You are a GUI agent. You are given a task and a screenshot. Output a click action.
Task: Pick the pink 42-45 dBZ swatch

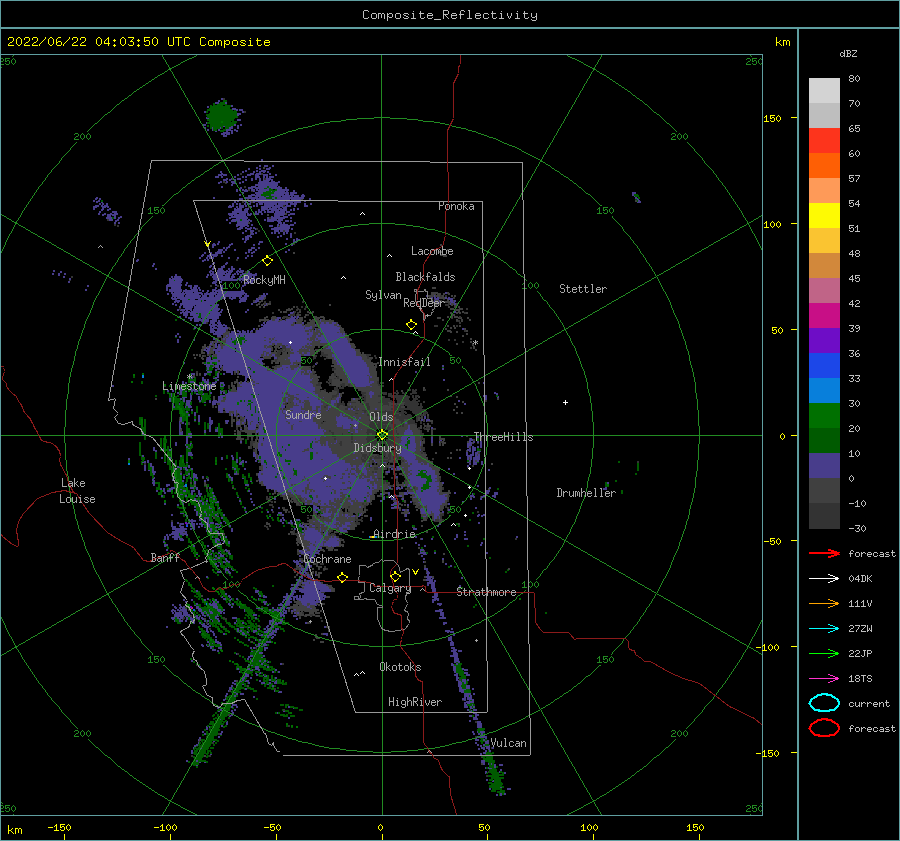(824, 290)
